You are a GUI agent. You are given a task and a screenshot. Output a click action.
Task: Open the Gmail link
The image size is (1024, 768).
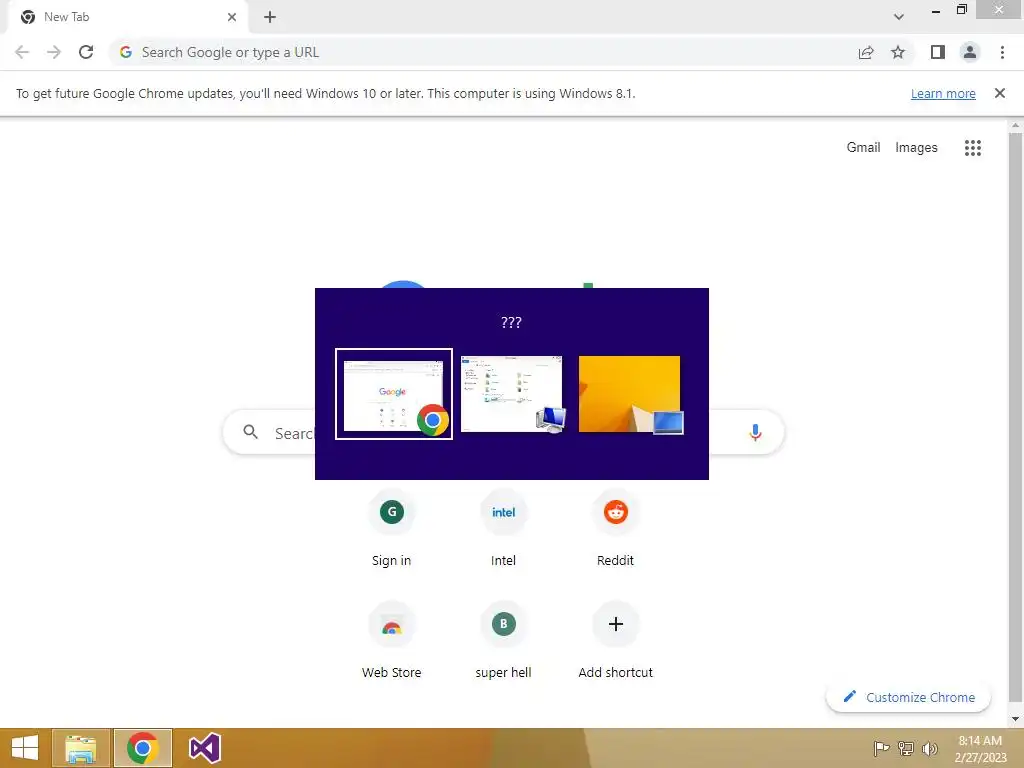863,148
